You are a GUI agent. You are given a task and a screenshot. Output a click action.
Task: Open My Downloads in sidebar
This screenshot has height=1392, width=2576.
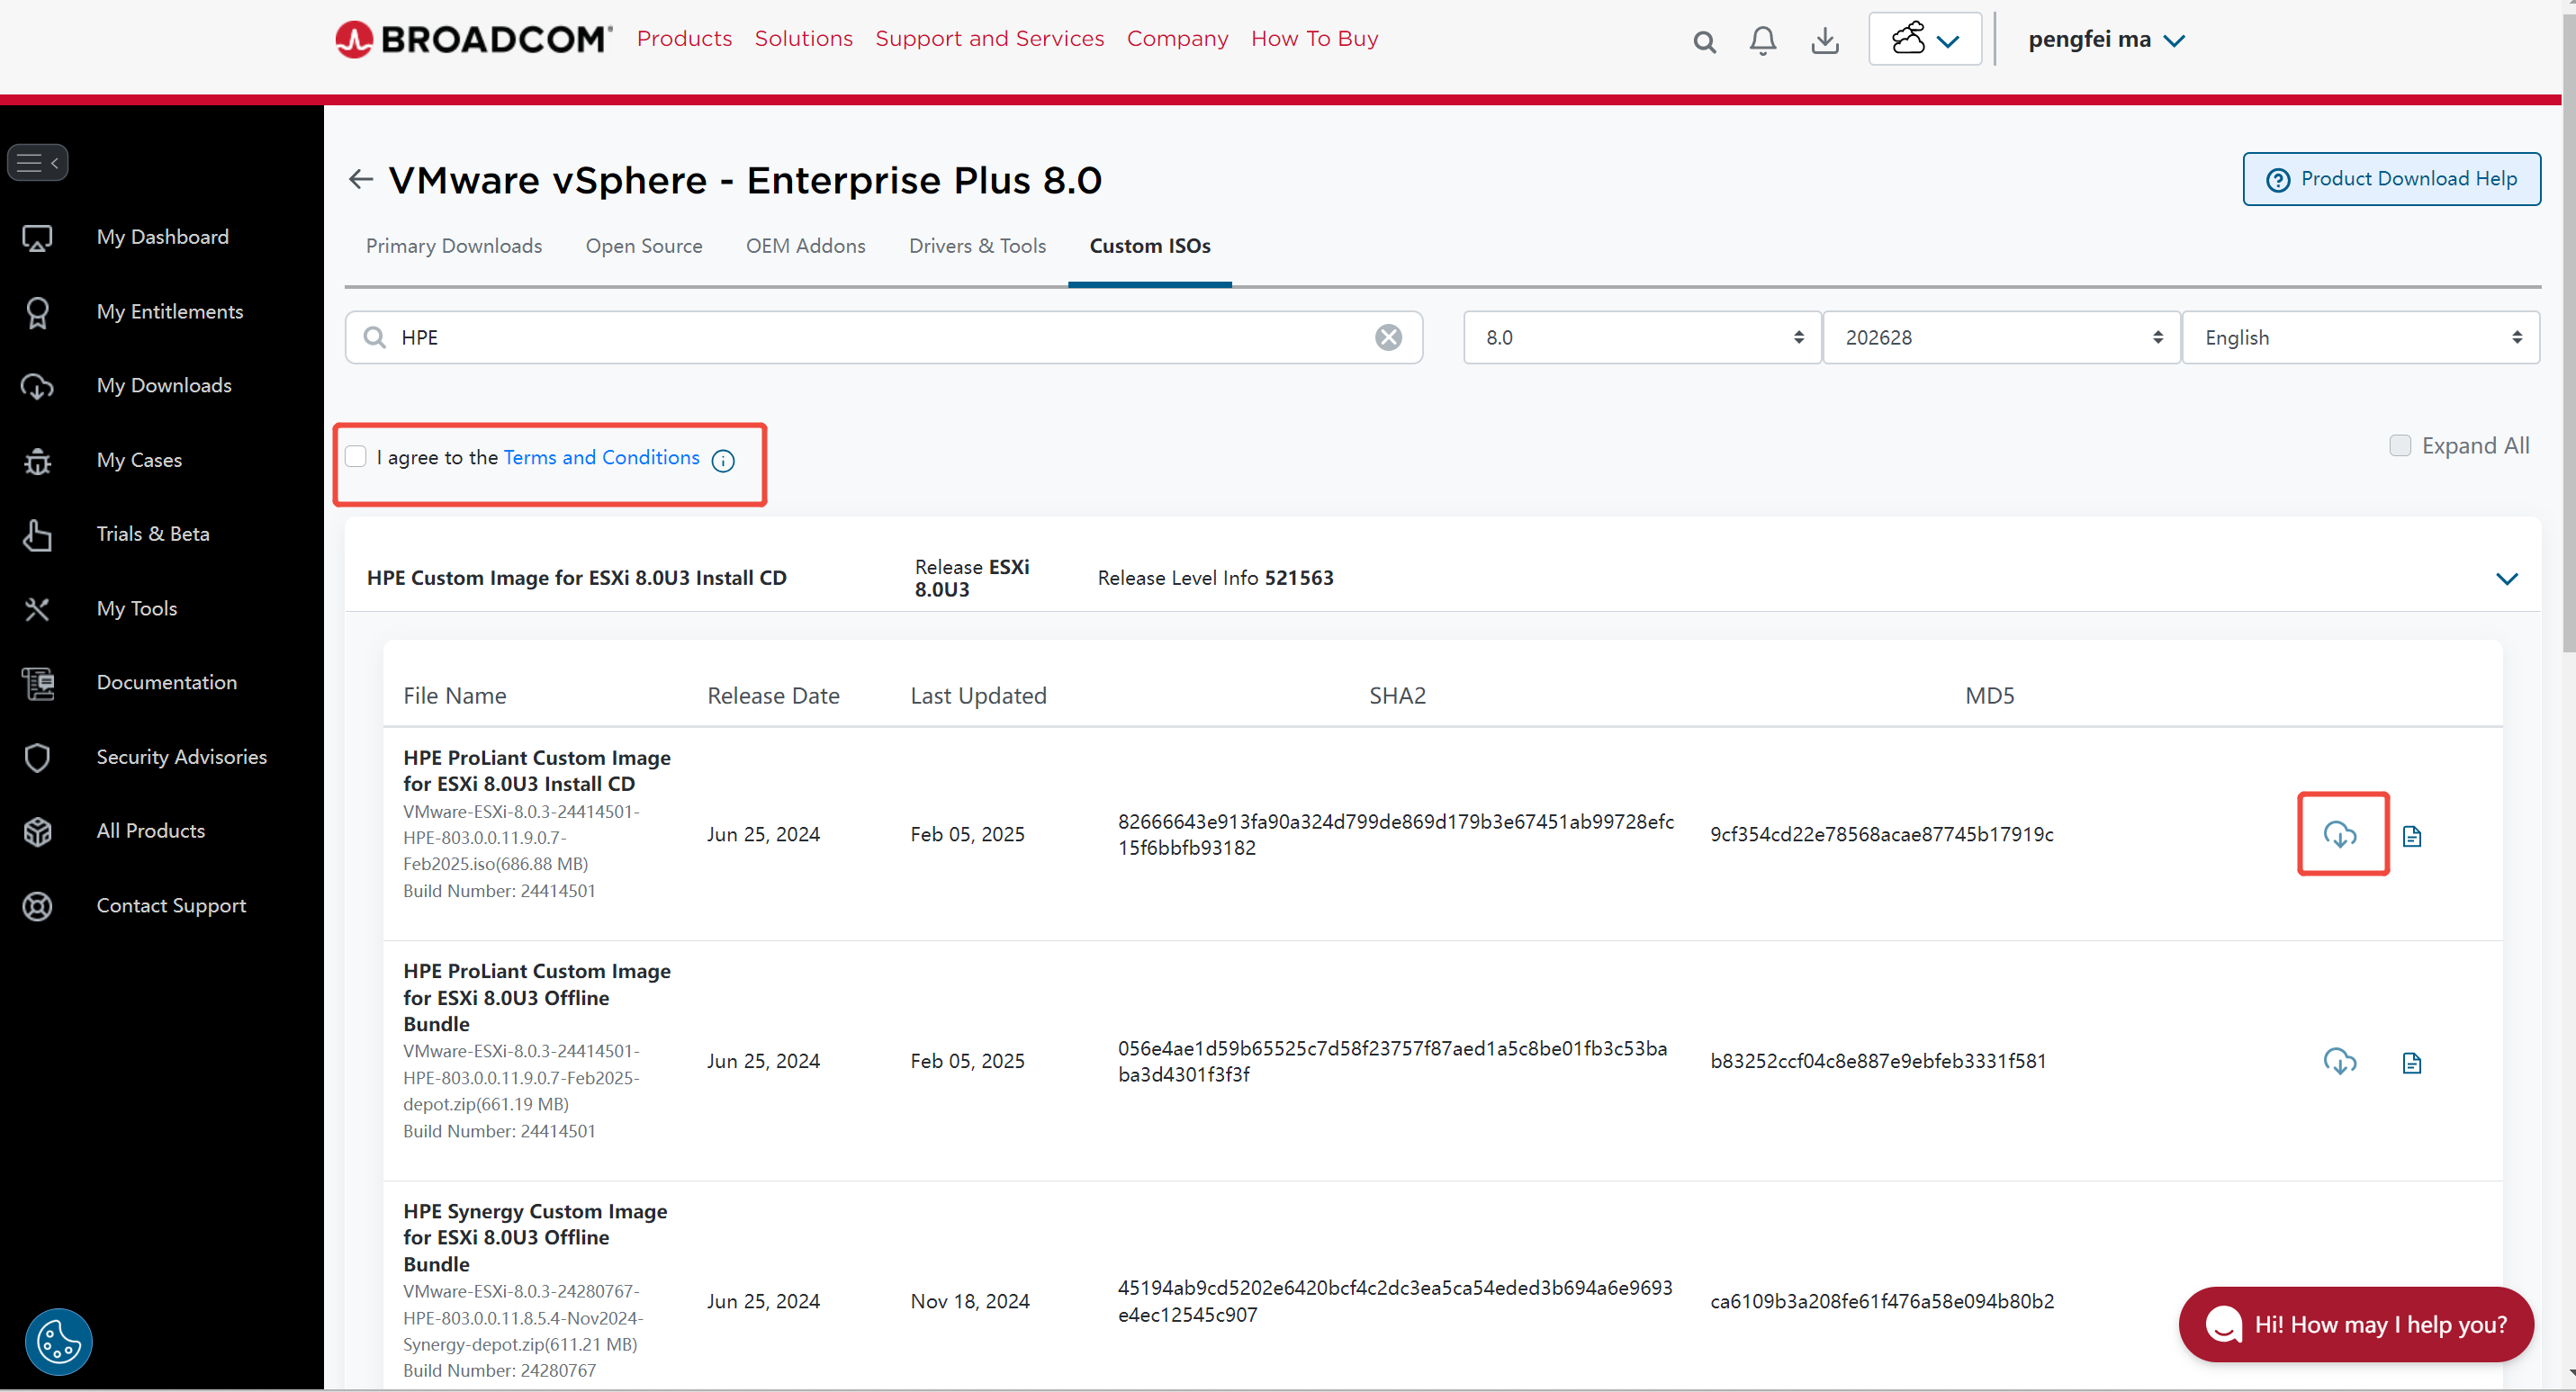(164, 386)
